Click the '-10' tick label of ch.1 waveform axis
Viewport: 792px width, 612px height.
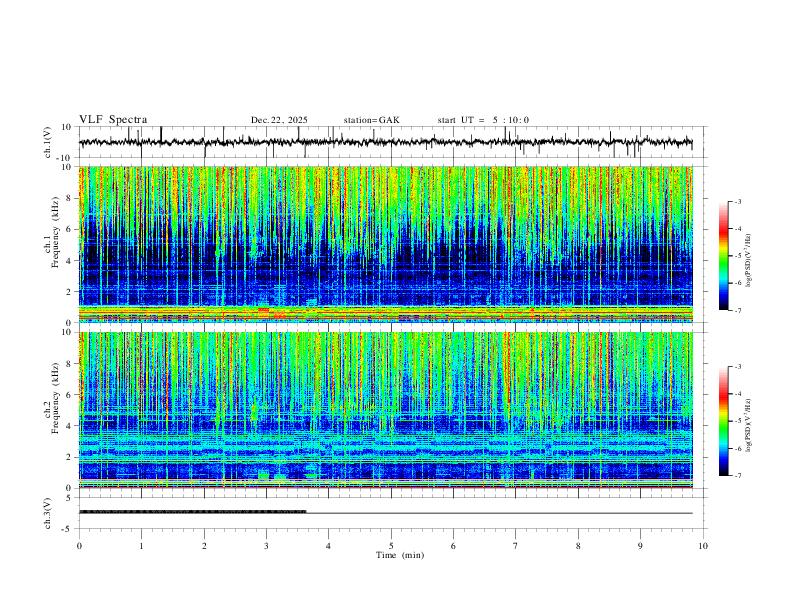coord(65,158)
